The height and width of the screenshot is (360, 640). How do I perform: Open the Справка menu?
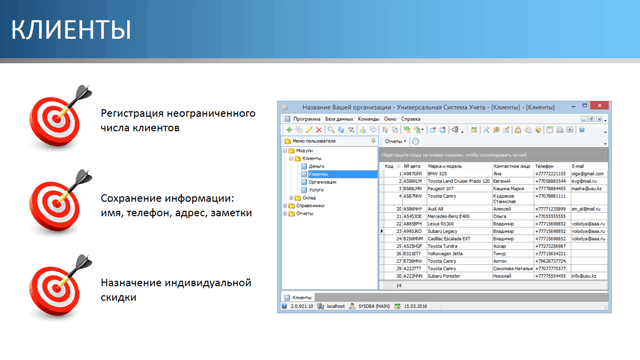click(410, 119)
